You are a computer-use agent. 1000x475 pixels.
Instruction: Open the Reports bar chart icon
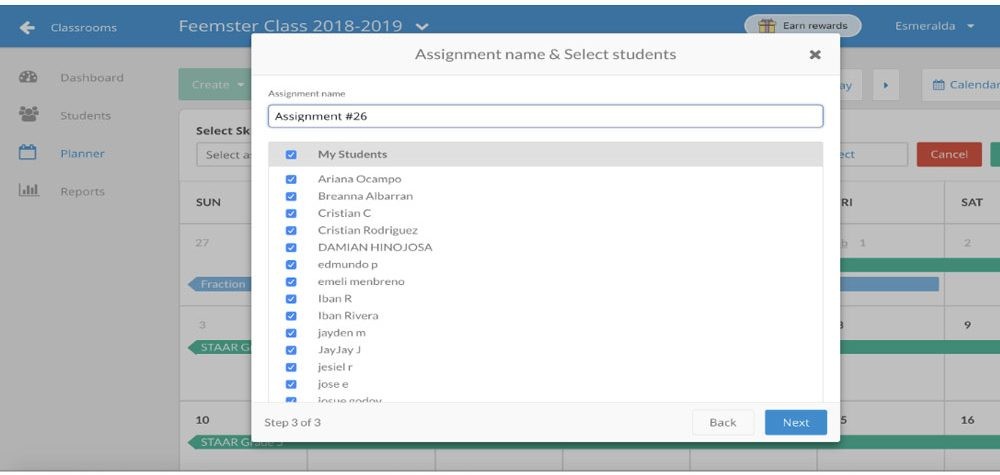29,190
